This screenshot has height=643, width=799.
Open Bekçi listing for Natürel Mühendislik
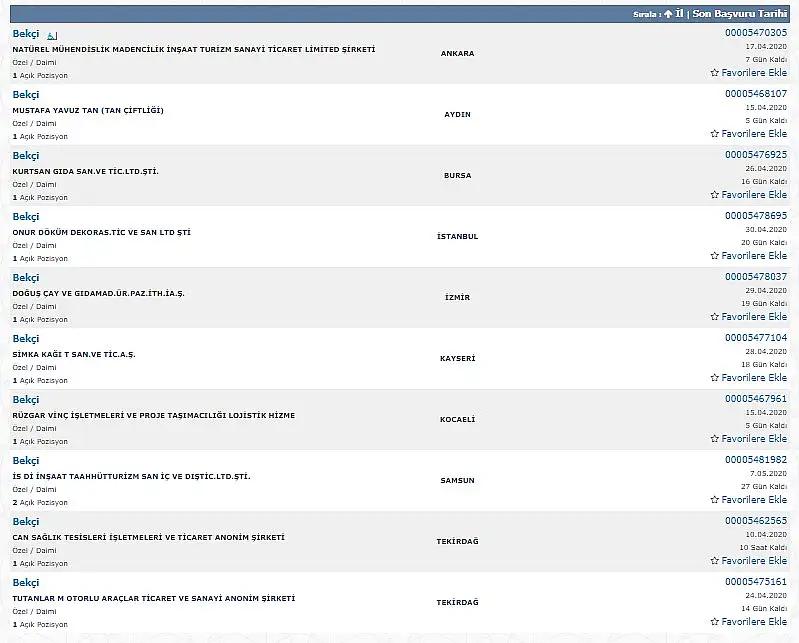pyautogui.click(x=25, y=34)
